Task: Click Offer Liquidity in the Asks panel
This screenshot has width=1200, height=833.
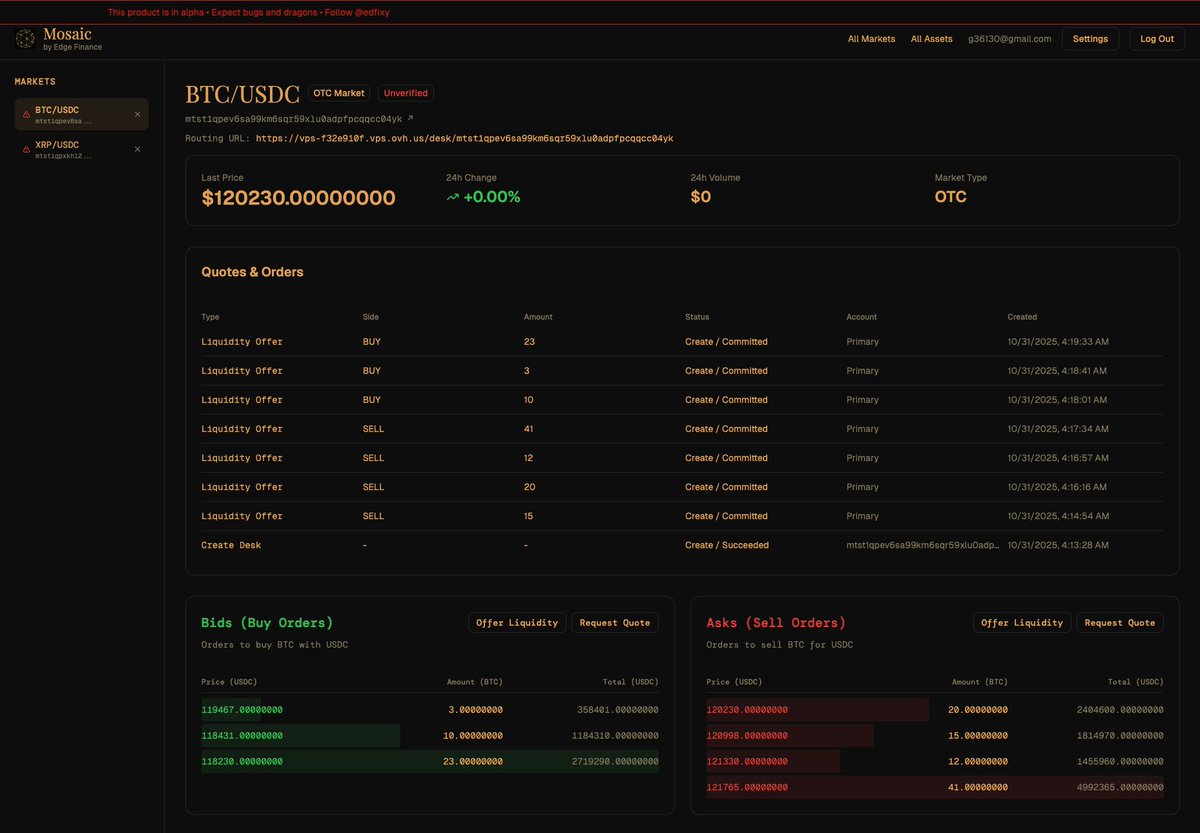Action: point(1022,622)
